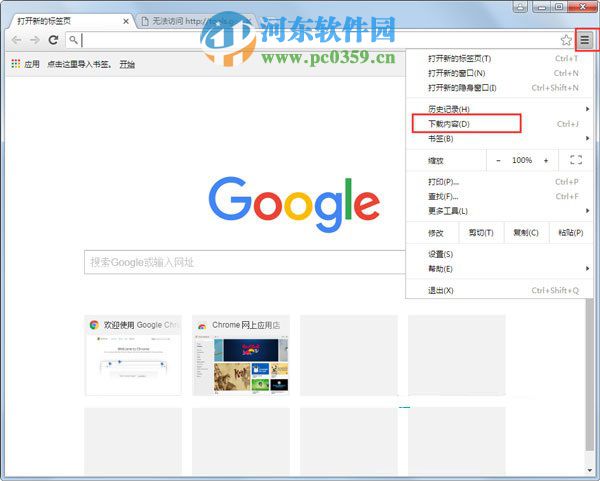Expand the 帮助(E) submenu

tap(499, 269)
